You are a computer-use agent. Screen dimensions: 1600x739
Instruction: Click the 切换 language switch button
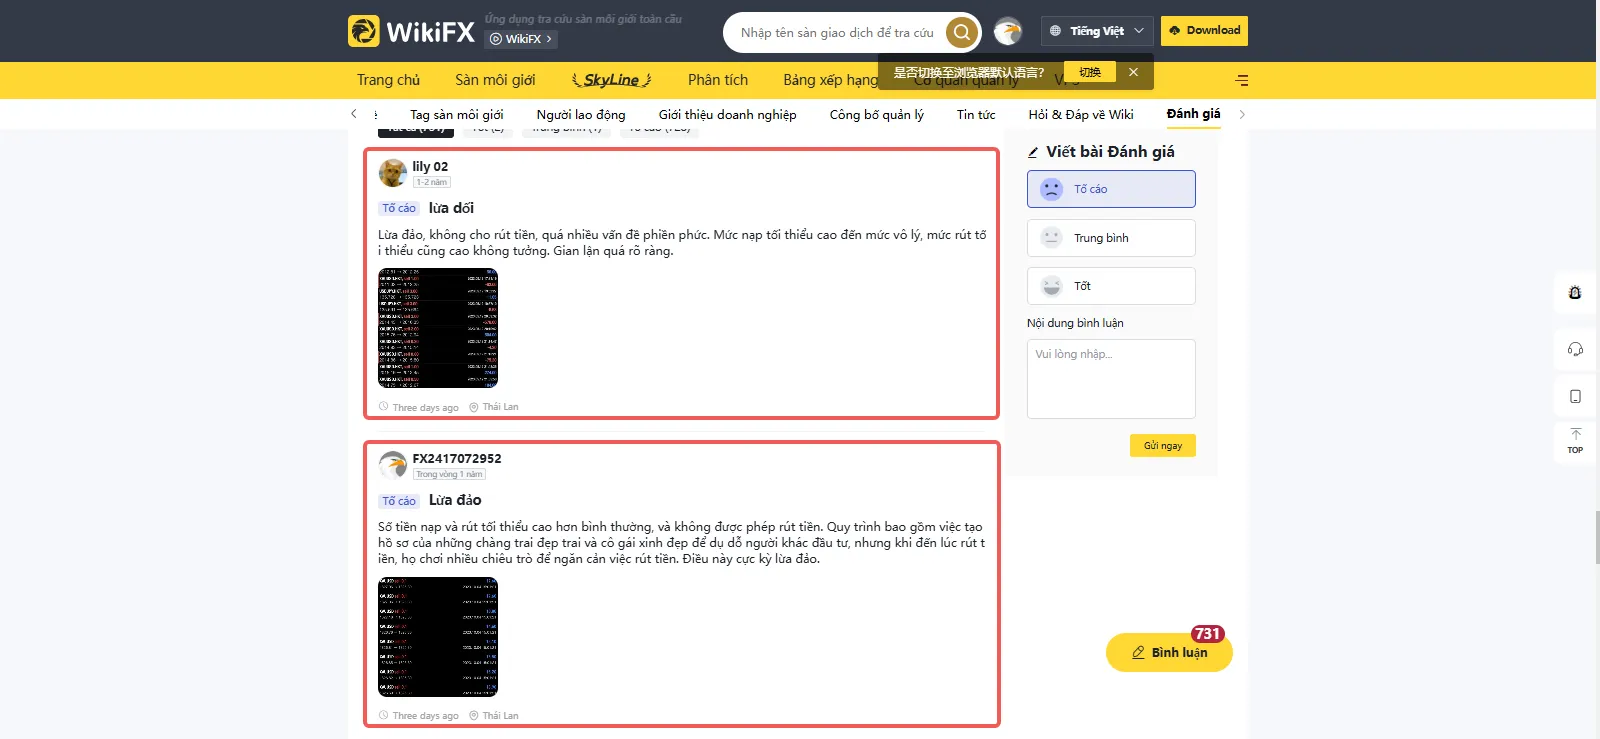1090,72
